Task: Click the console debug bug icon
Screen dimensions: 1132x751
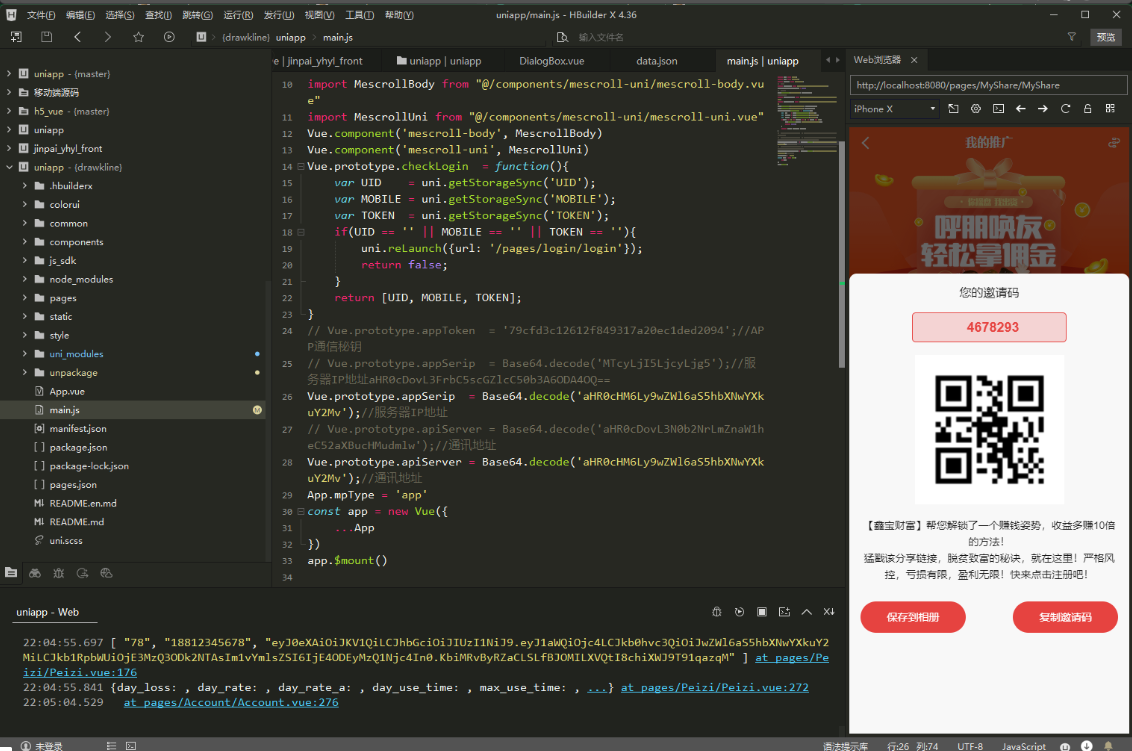Action: [717, 612]
